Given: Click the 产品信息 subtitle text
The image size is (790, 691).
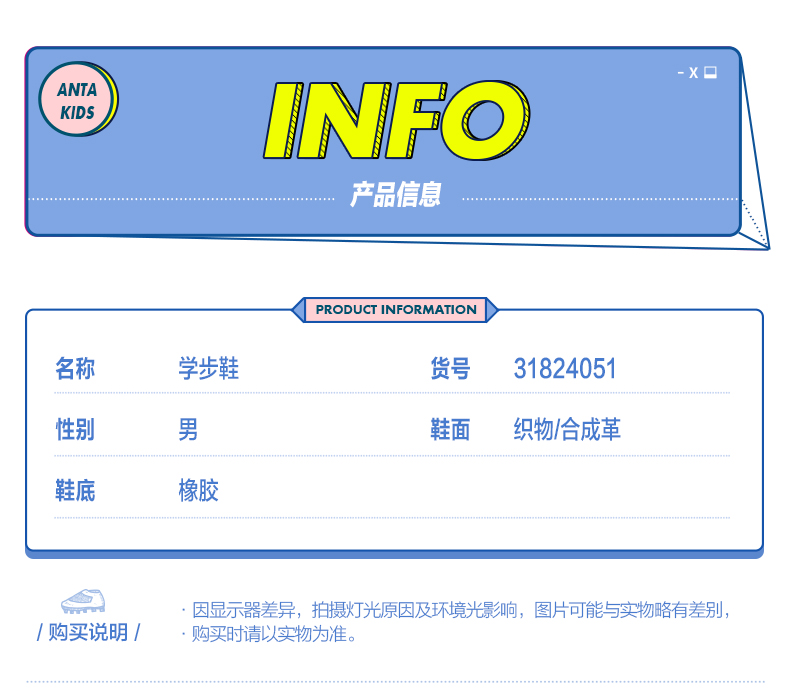Looking at the screenshot, I should coord(395,195).
